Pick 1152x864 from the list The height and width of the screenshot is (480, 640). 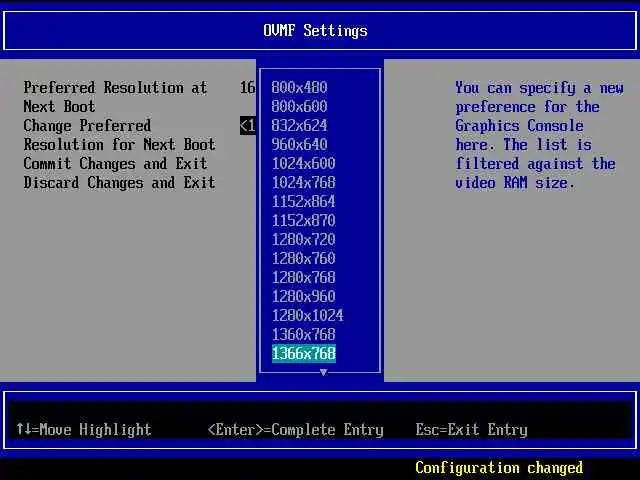click(303, 201)
